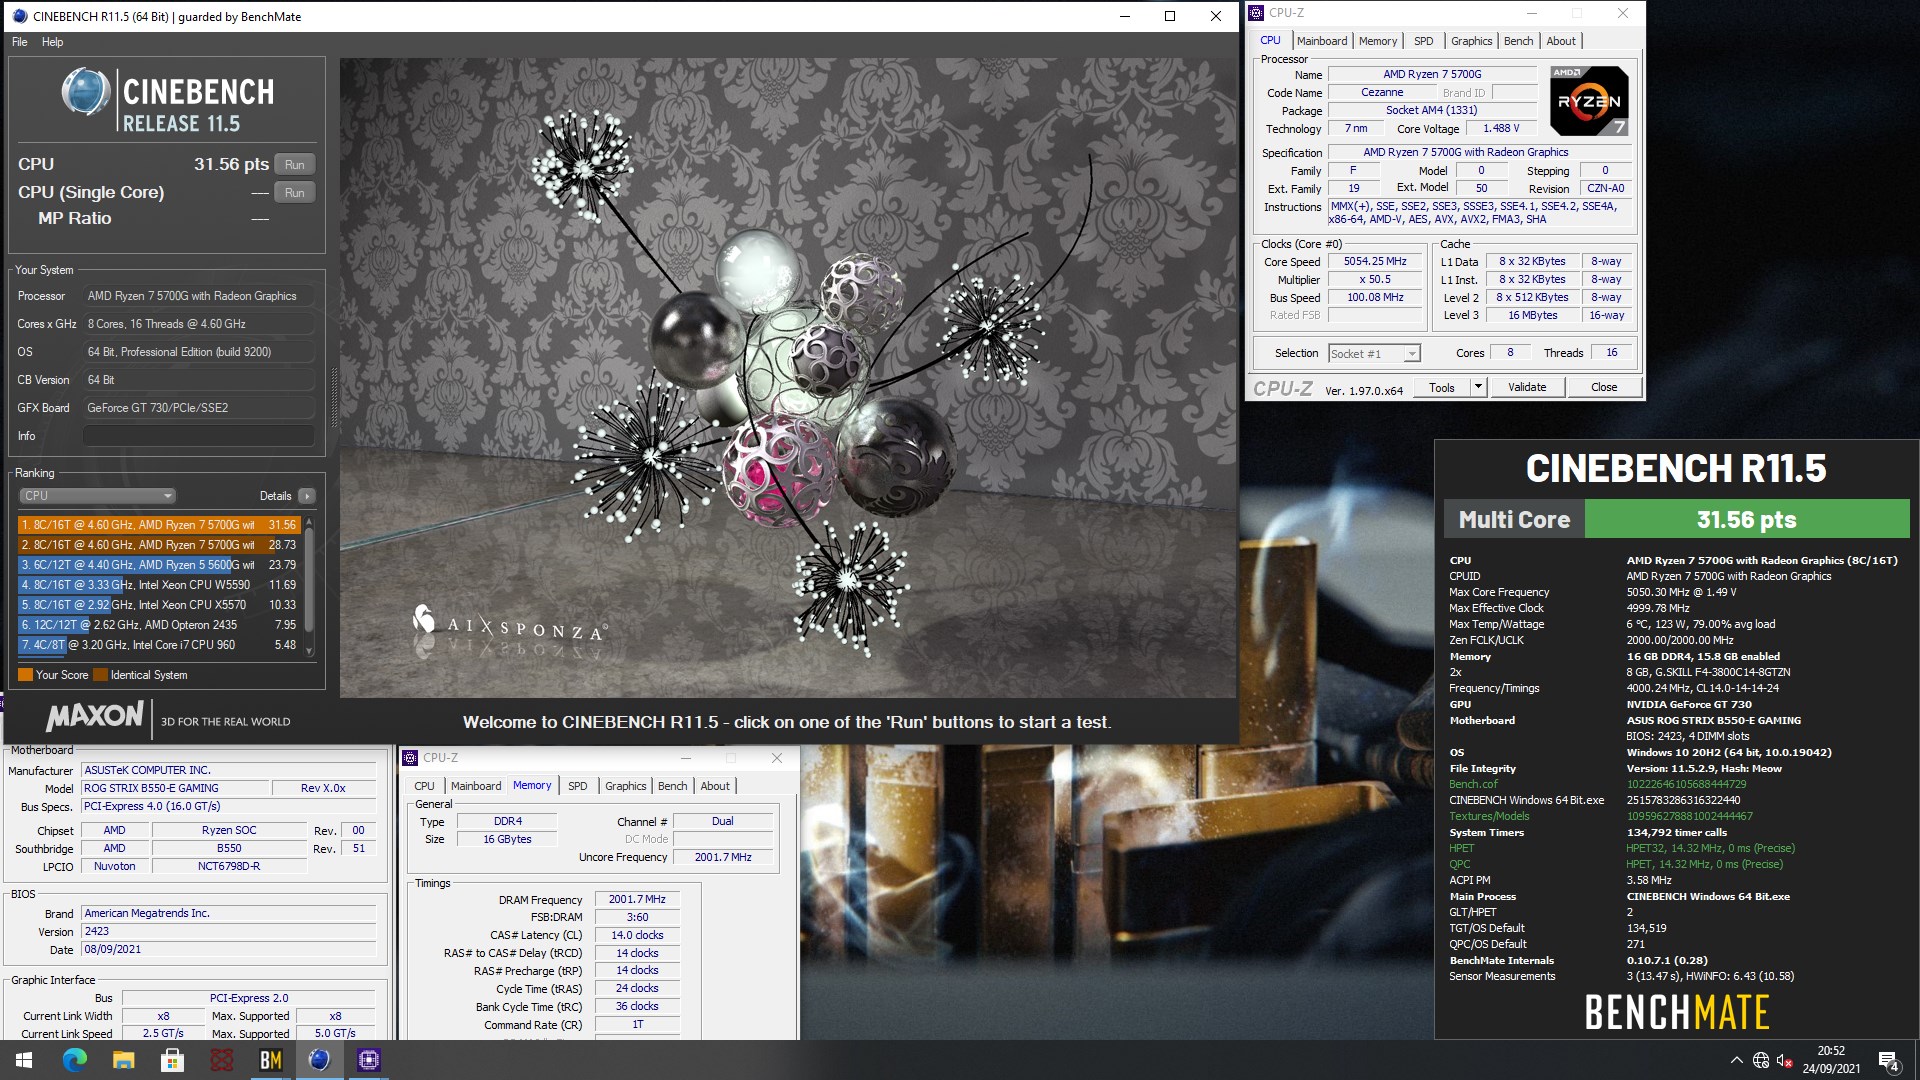Click the green 31.56 pts BenchMate score
This screenshot has height=1080, width=1920.
coord(1747,519)
